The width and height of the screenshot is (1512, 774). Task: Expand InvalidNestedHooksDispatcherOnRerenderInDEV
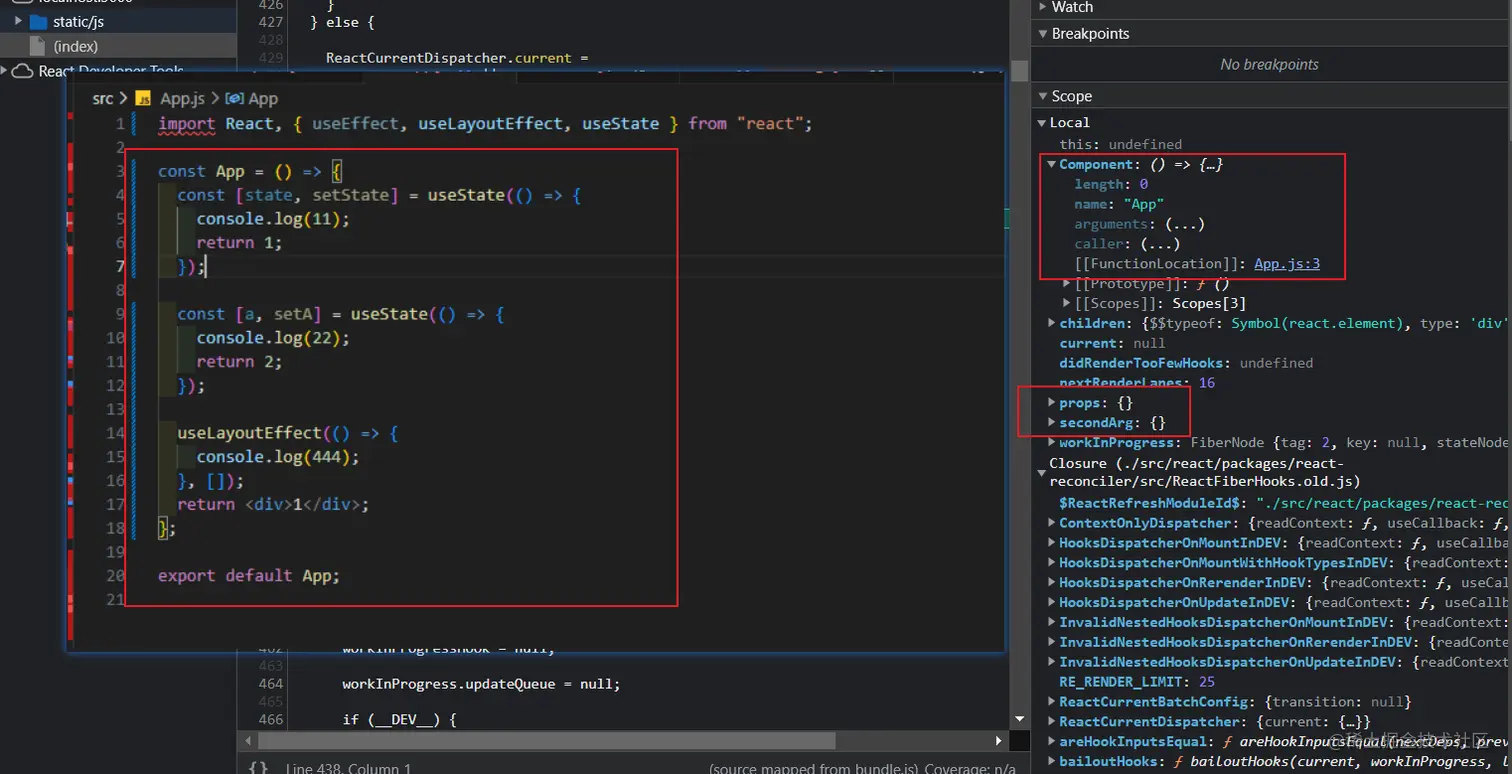pos(1051,642)
